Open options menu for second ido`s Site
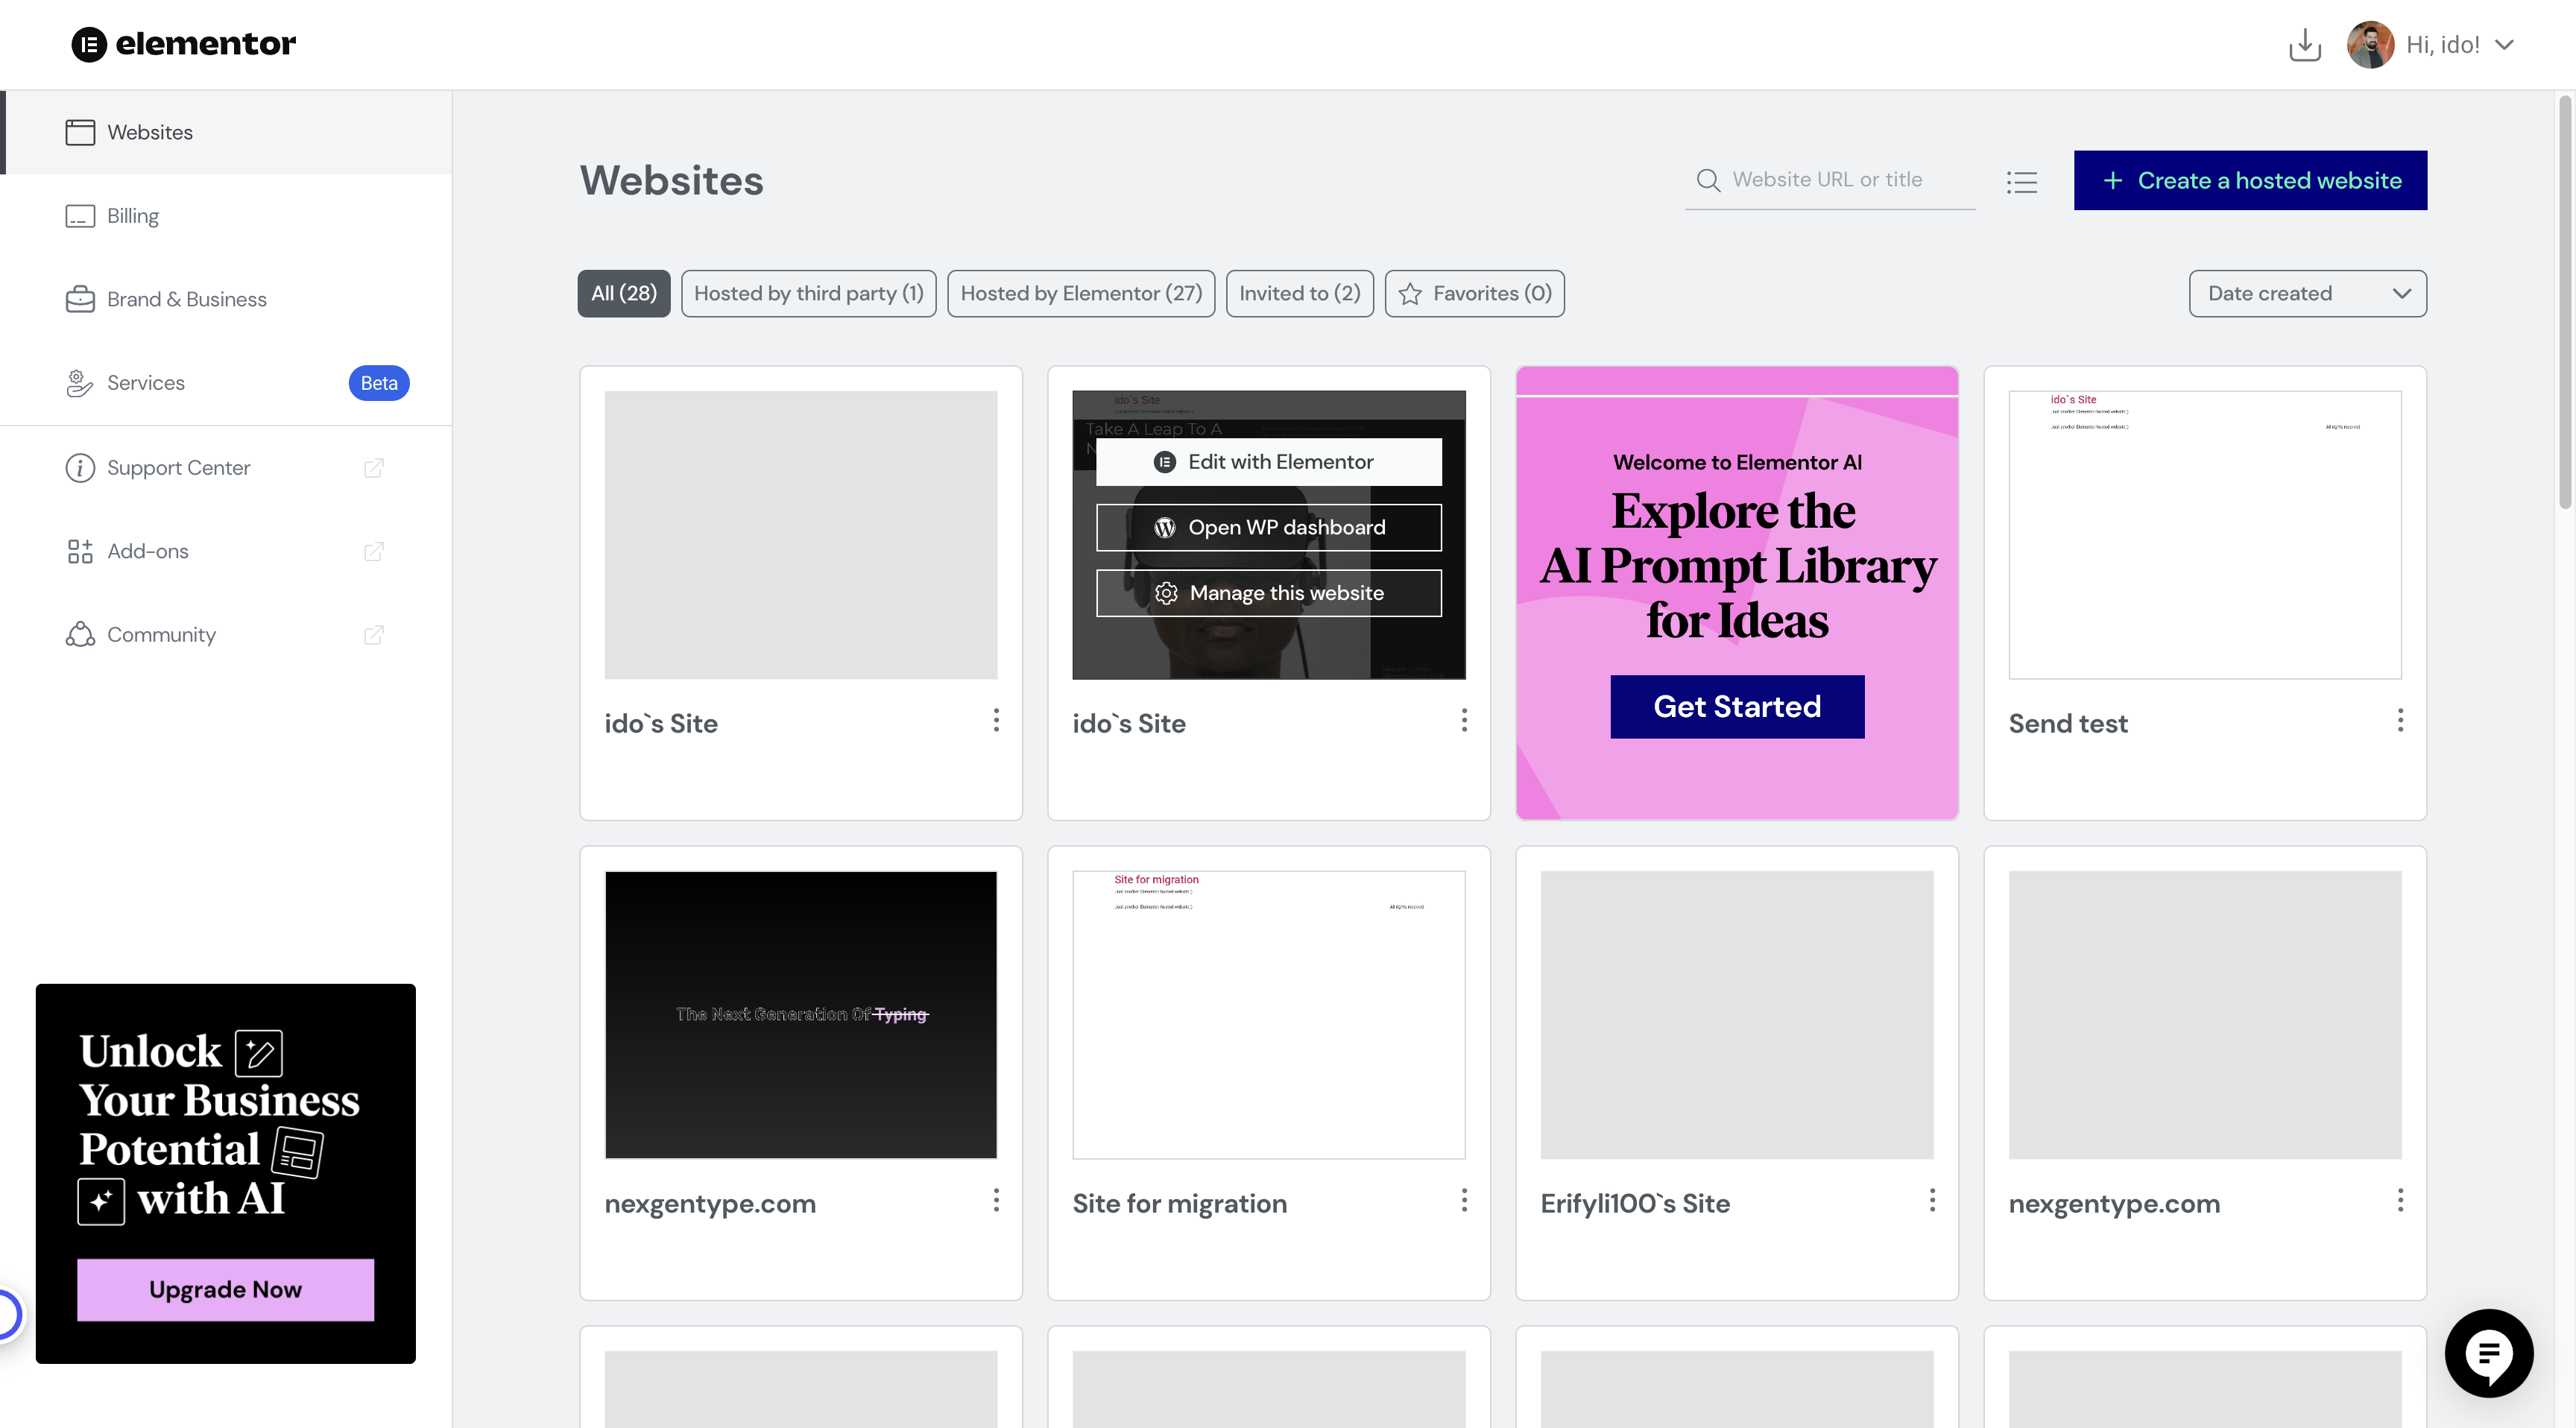The image size is (2576, 1428). (1464, 720)
